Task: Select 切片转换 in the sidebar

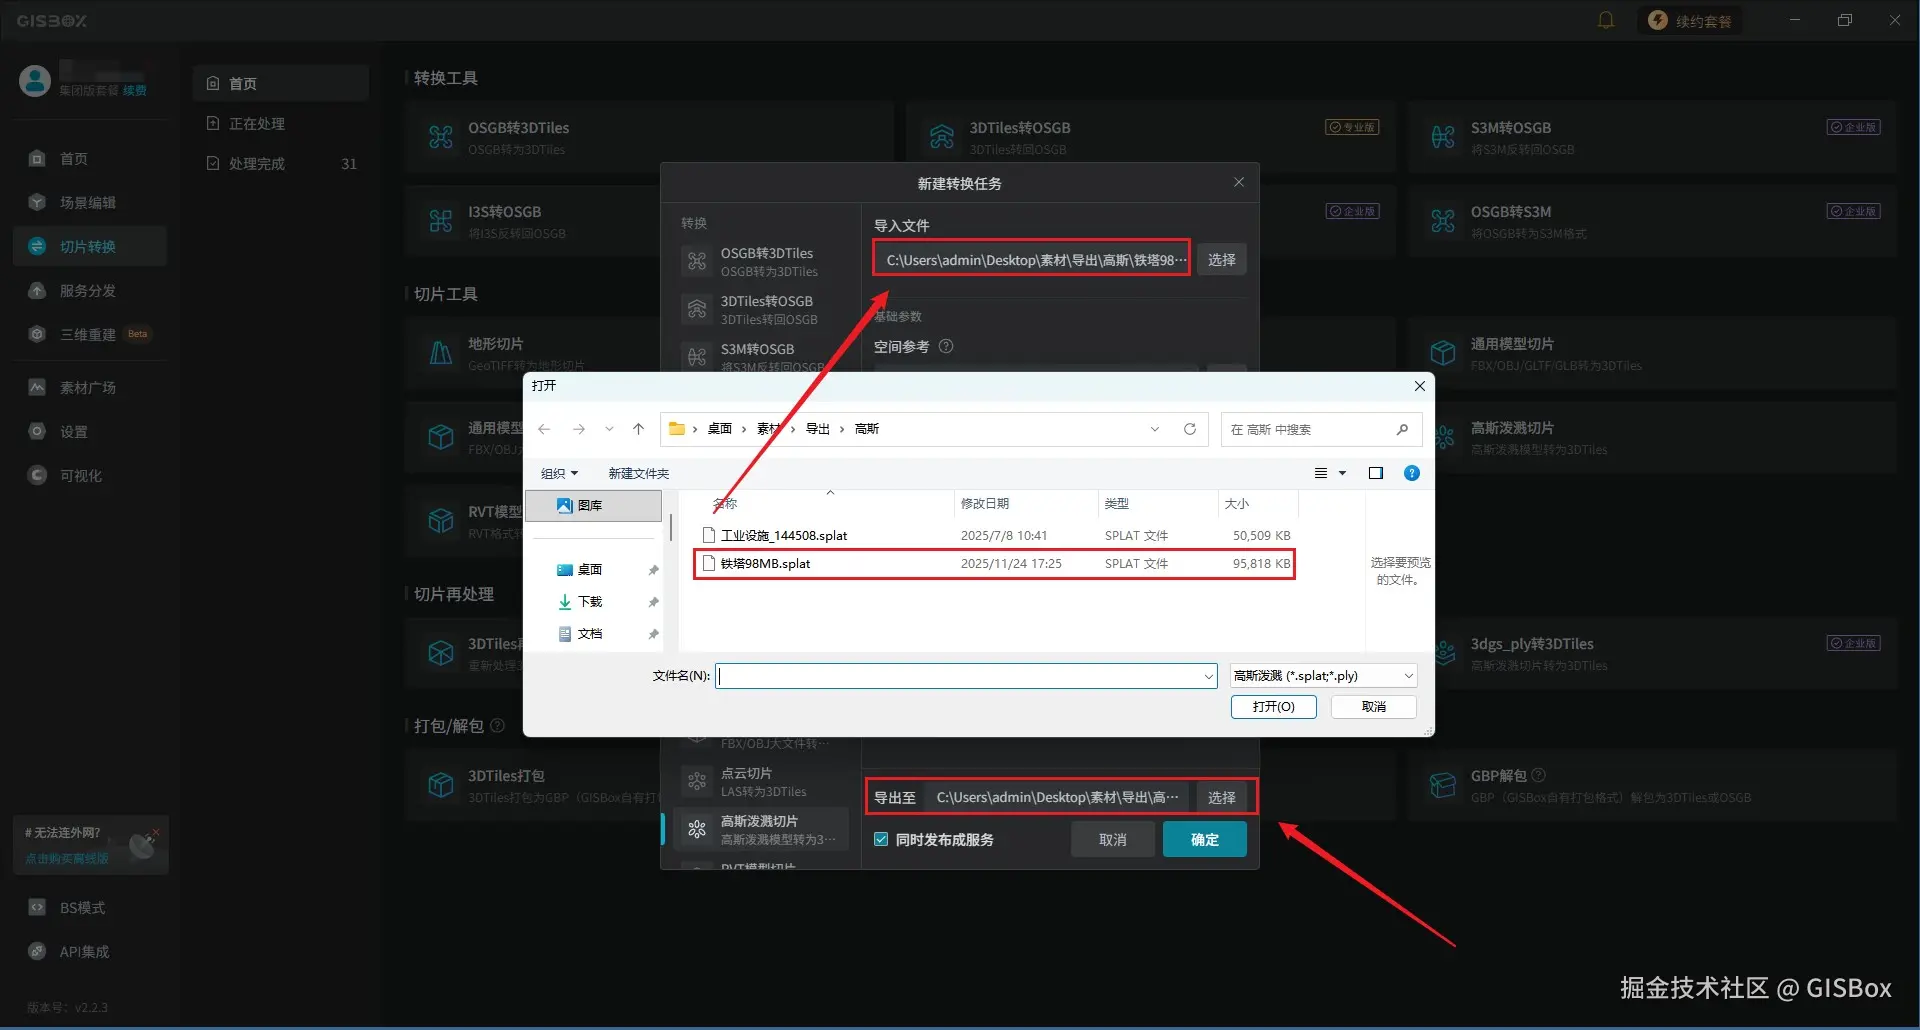Action: pos(88,246)
